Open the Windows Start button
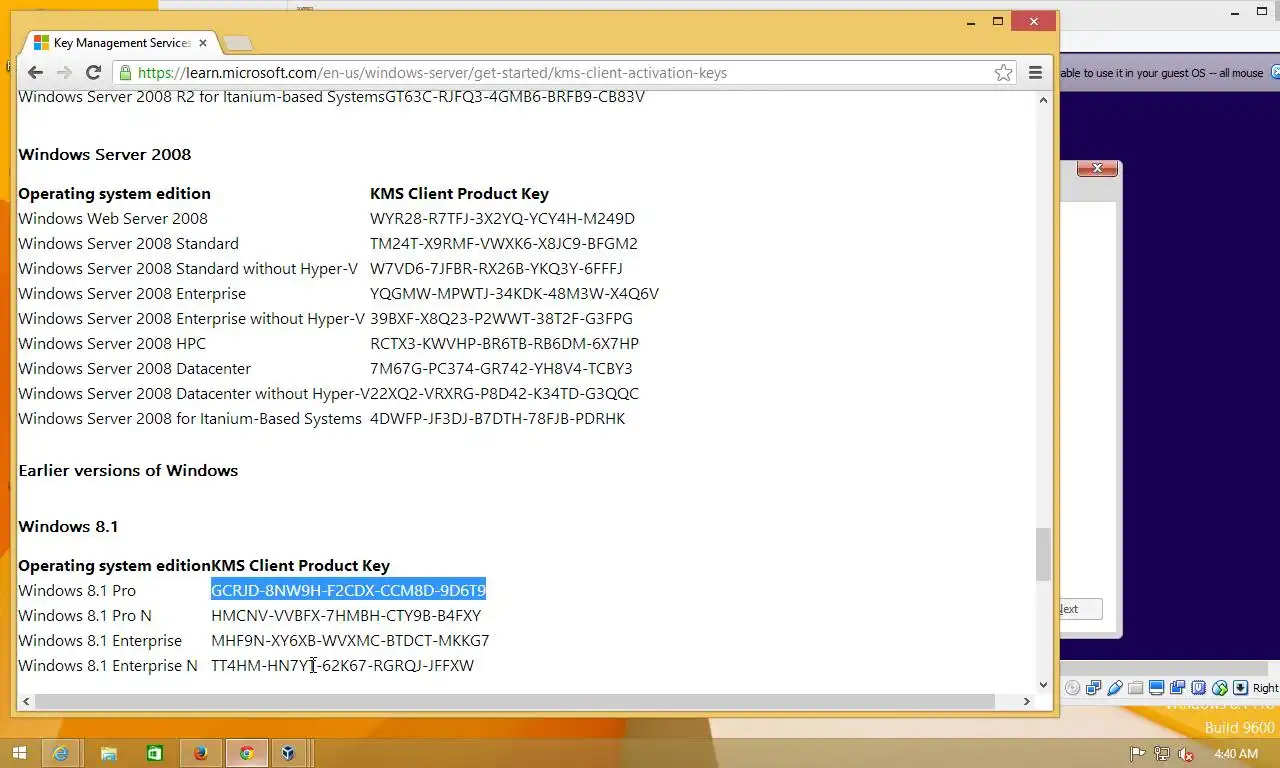The image size is (1280, 768). [19, 753]
